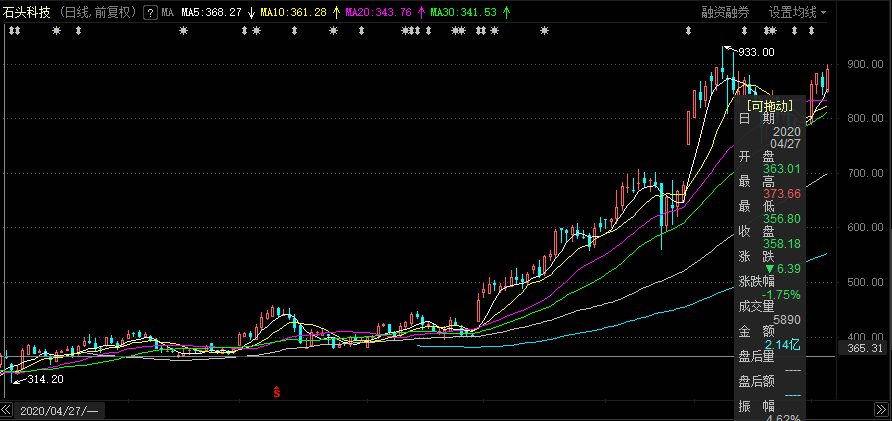The image size is (892, 421).
Task: Click the white down arrow after MA5
Action: 251,11
